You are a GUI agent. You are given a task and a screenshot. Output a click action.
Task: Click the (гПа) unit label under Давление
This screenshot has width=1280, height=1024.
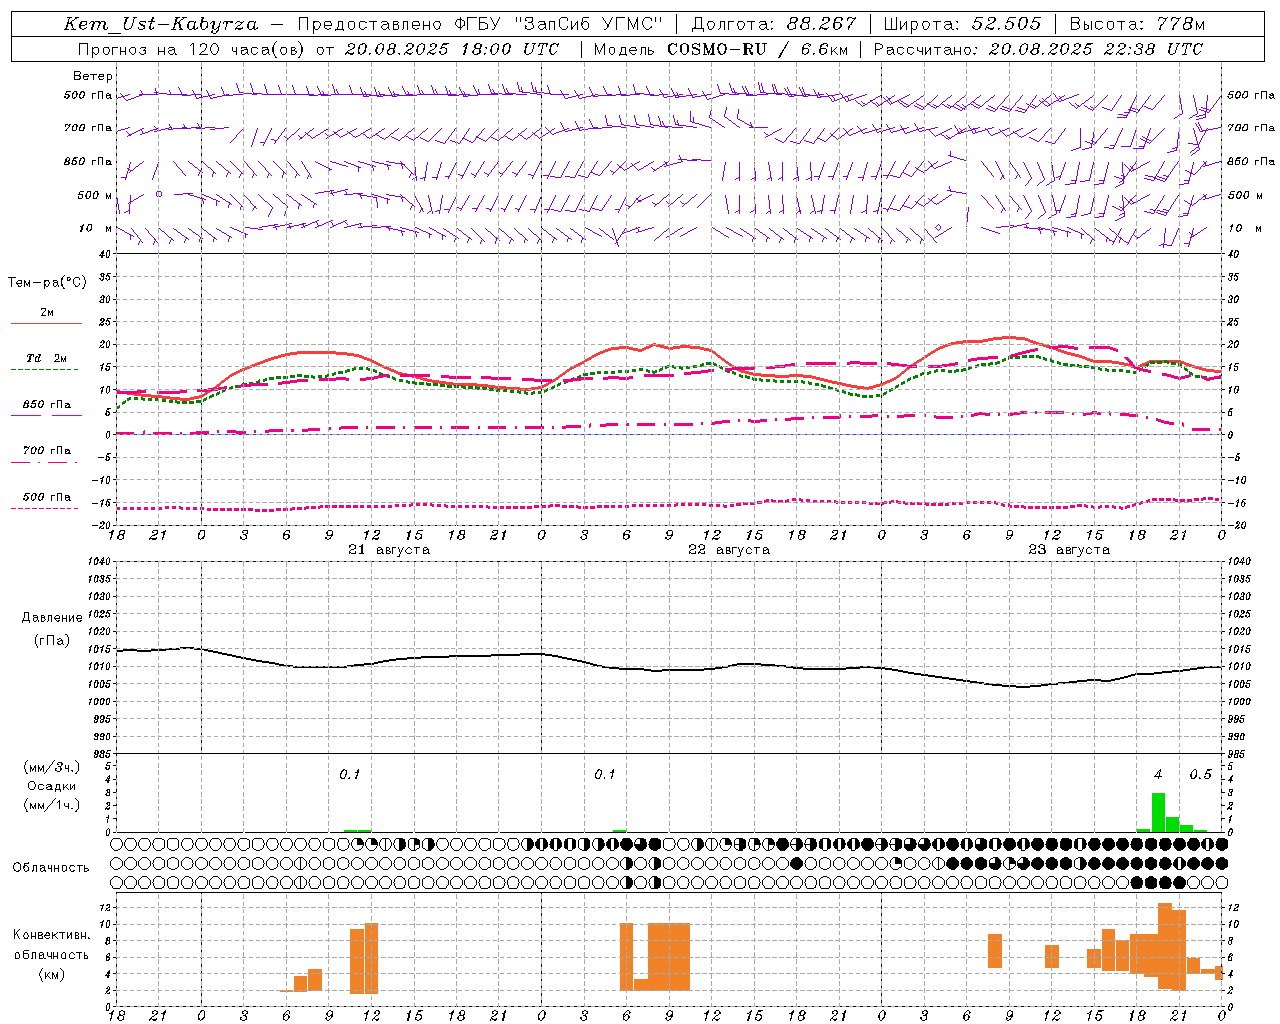point(52,640)
